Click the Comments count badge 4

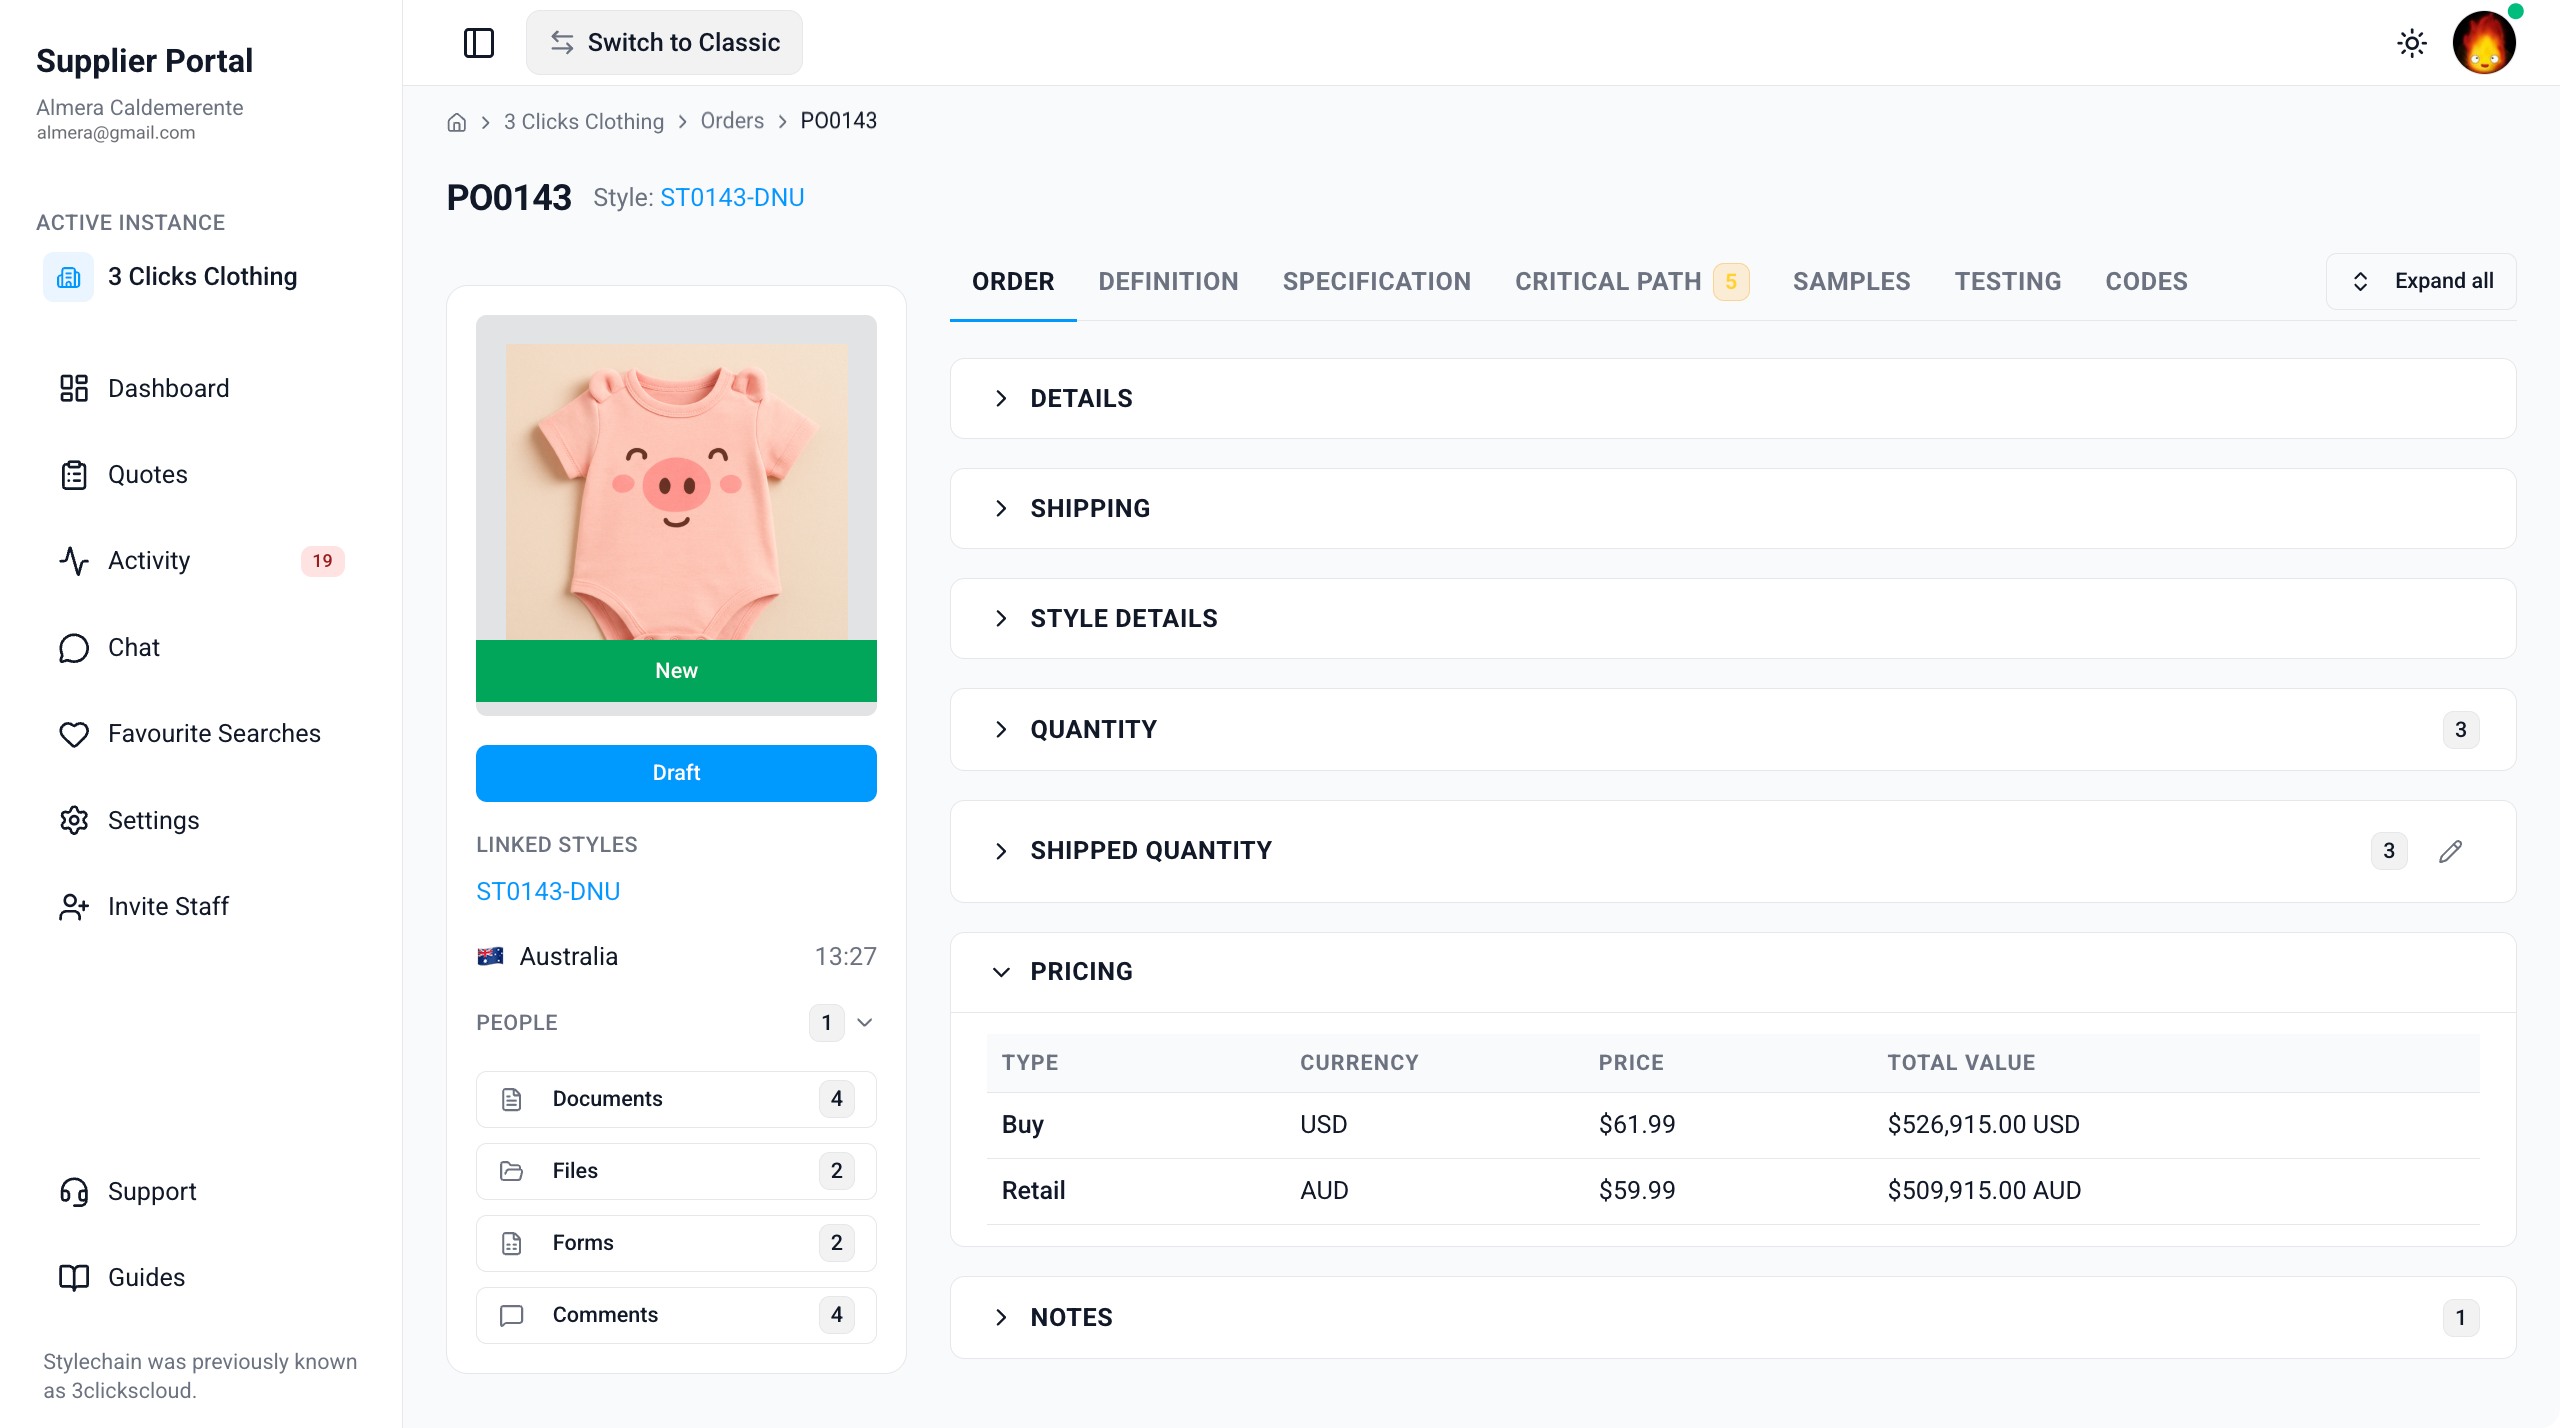(x=836, y=1315)
